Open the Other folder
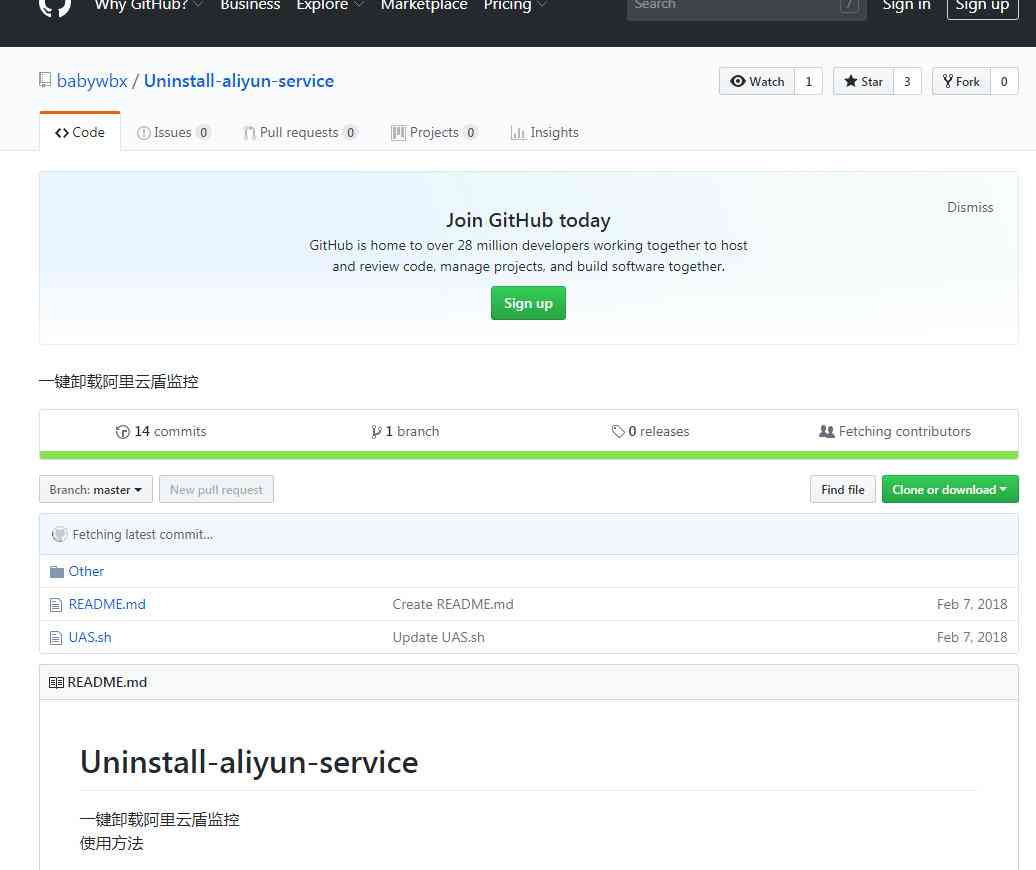Screen dimensions: 1036x870 click(x=86, y=571)
